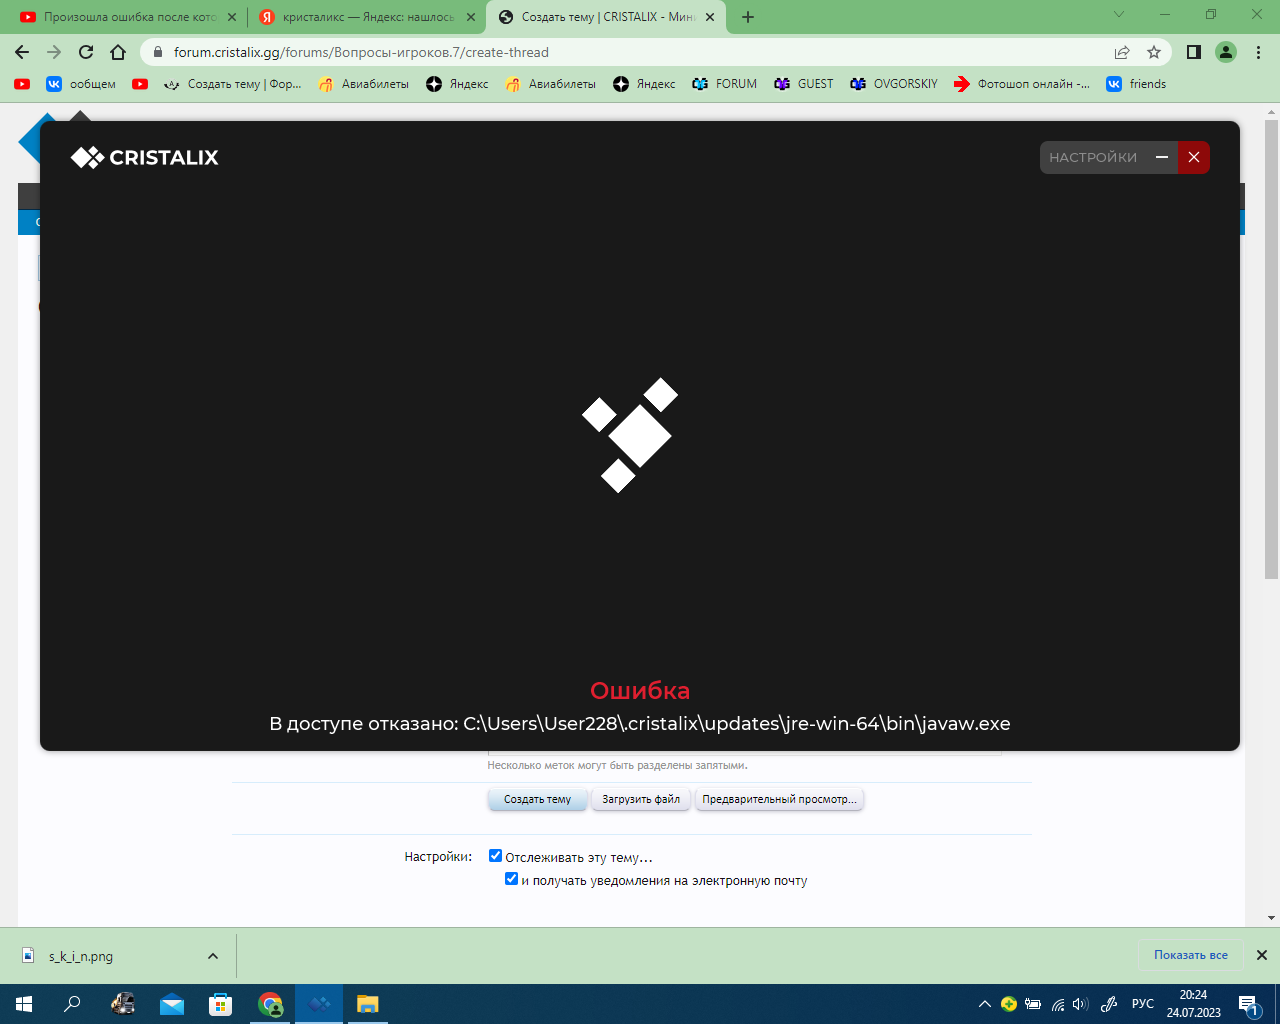Open the browser home page
1280x1024 pixels.
pyautogui.click(x=118, y=52)
